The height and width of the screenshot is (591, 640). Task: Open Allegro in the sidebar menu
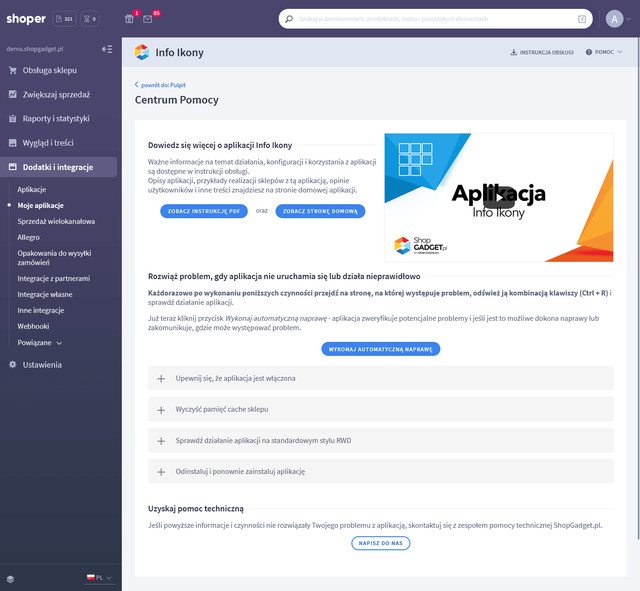(x=28, y=237)
